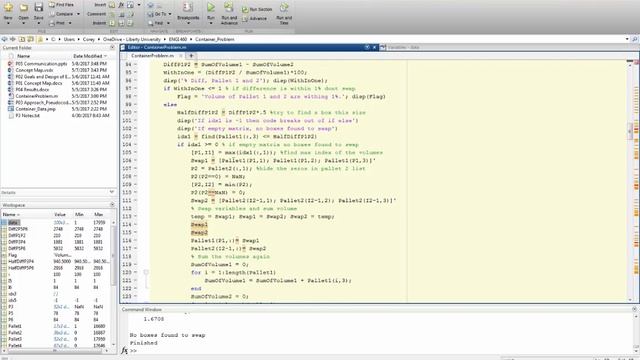This screenshot has height=360, width=640.
Task: Click the Run Section button
Action: 256,9
